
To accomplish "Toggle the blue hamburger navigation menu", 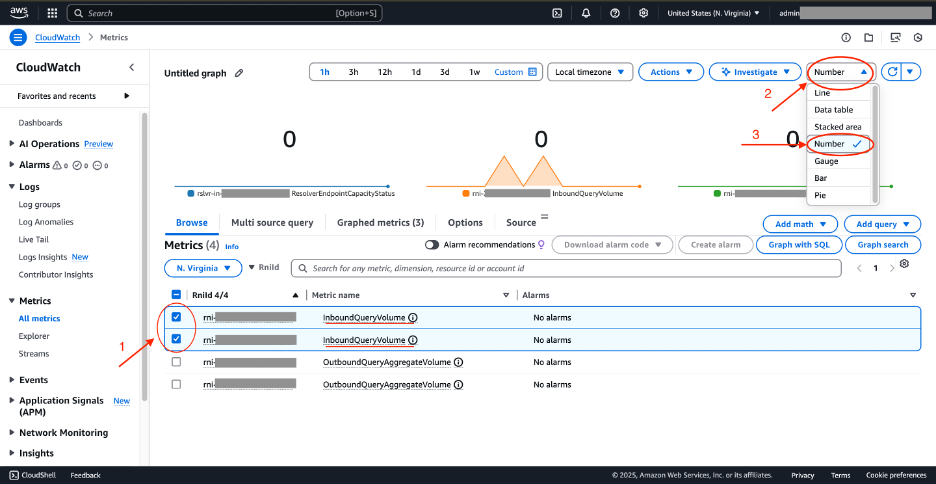I will [19, 38].
